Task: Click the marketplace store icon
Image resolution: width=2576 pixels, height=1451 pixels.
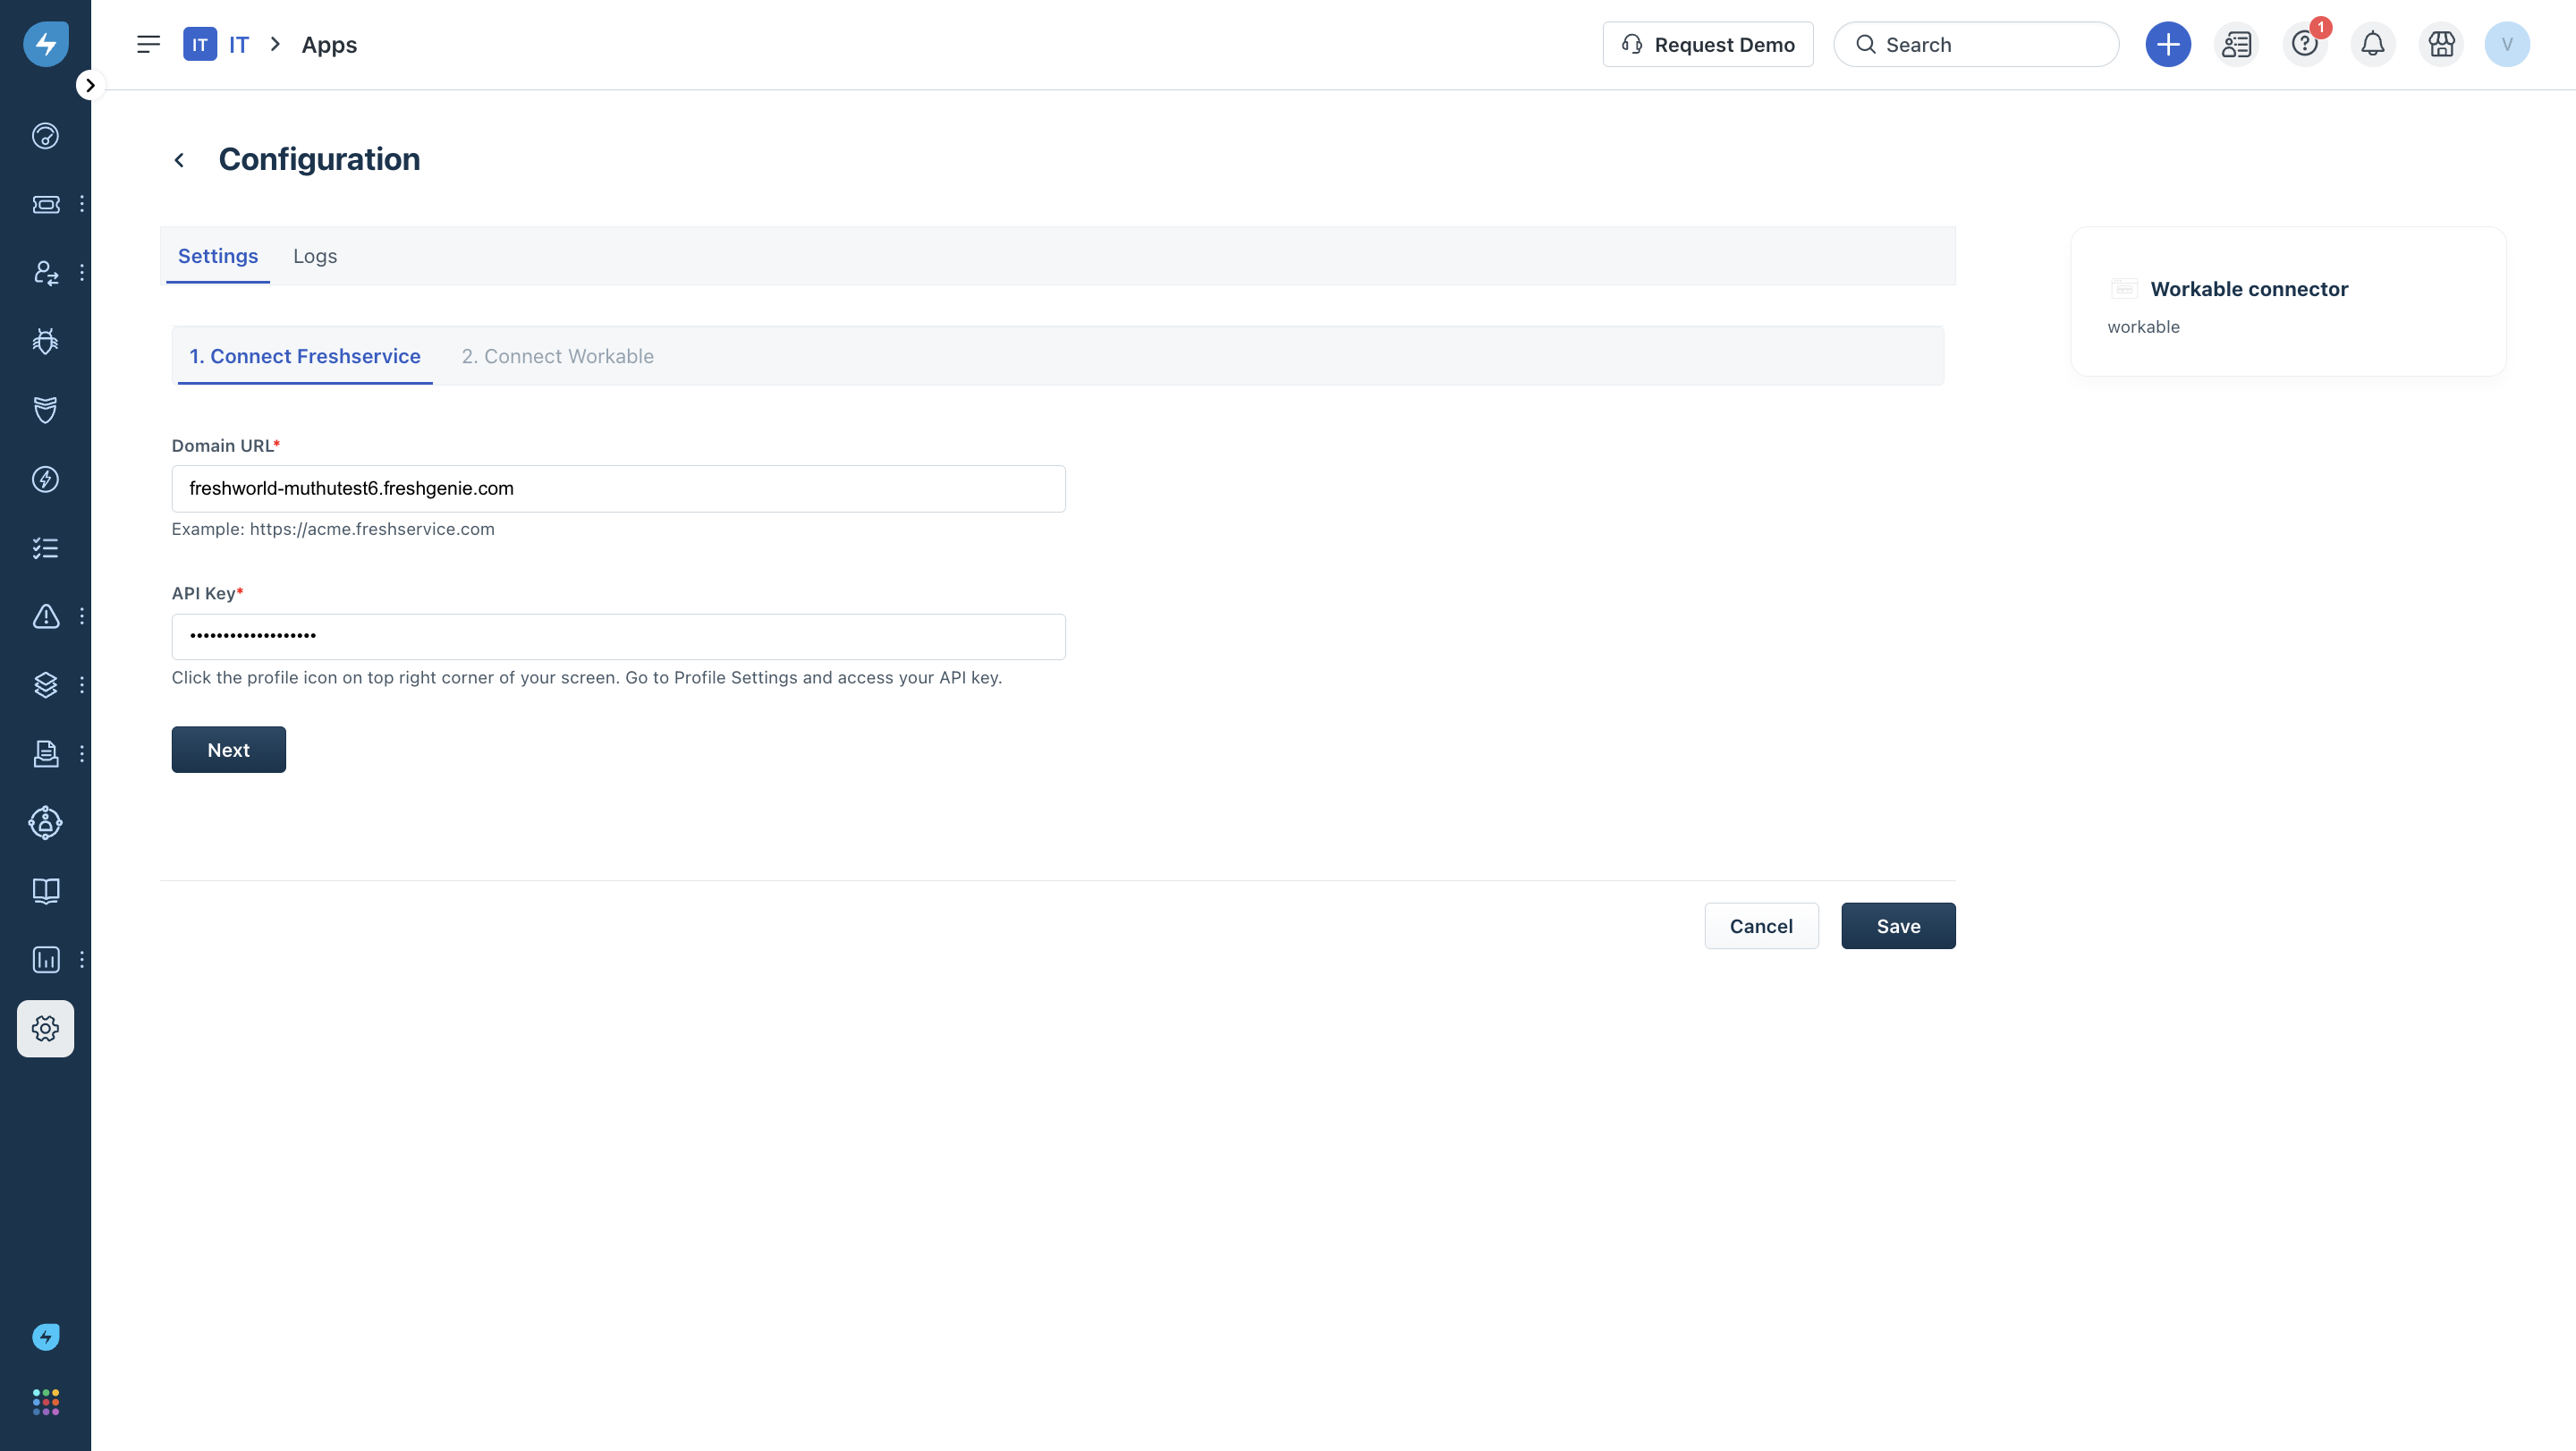Action: point(2441,44)
